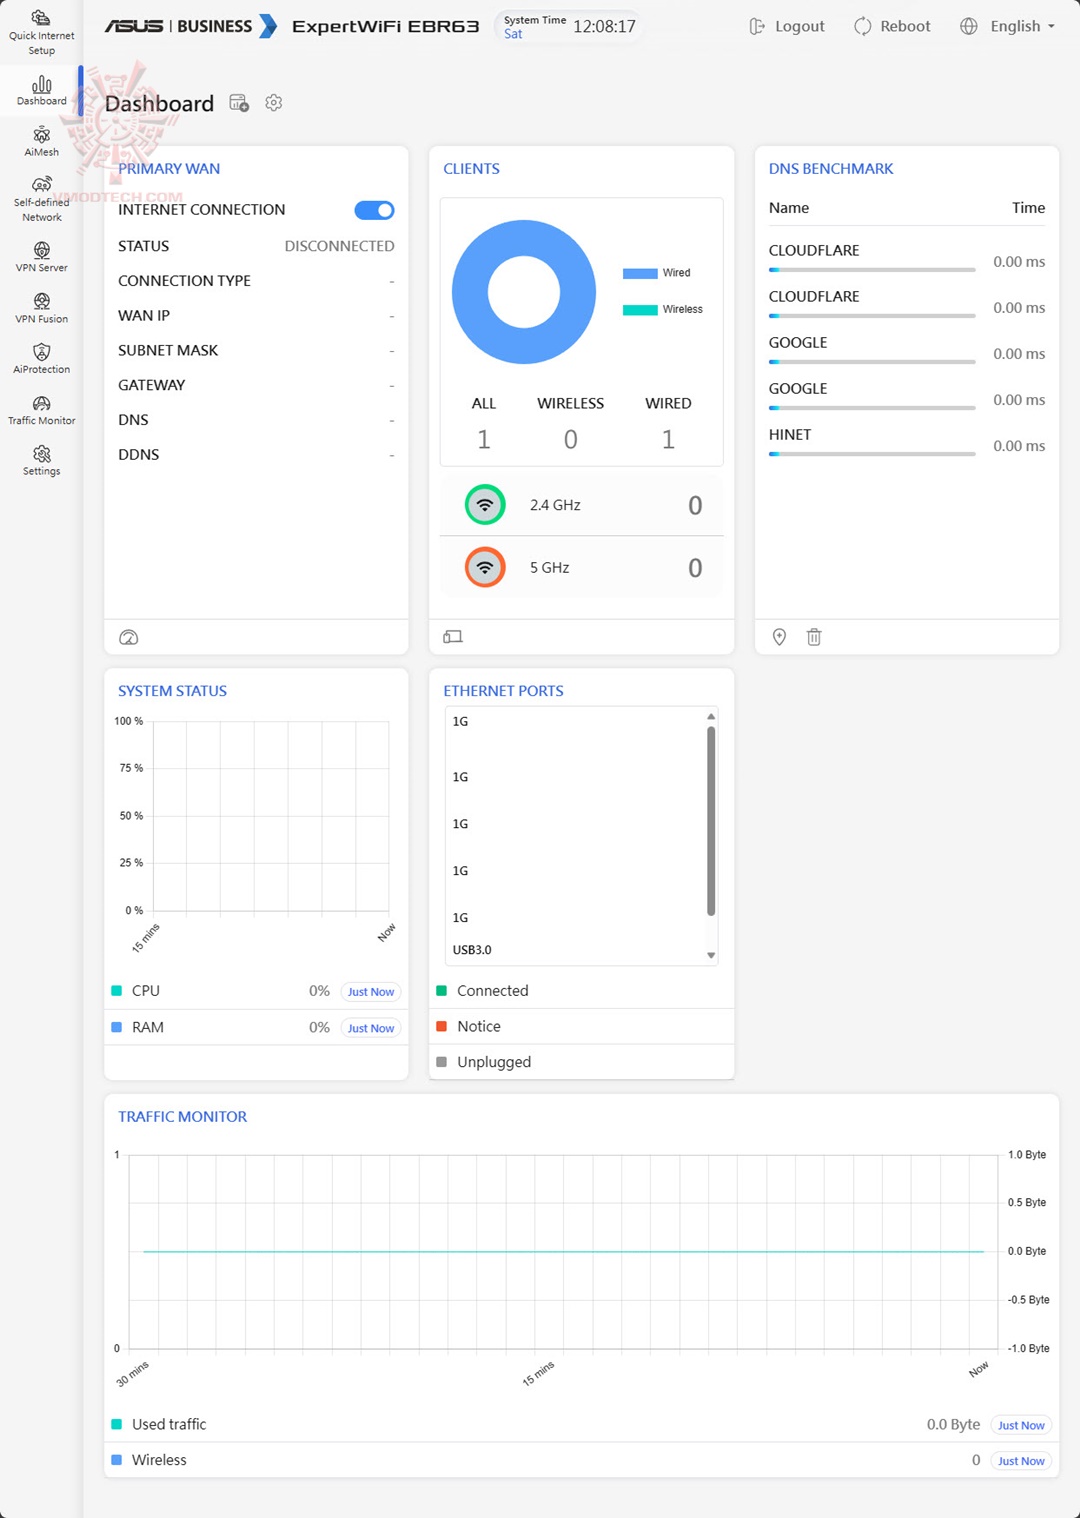Click Just Now button for Used traffic
The height and width of the screenshot is (1518, 1080).
tap(1021, 1425)
